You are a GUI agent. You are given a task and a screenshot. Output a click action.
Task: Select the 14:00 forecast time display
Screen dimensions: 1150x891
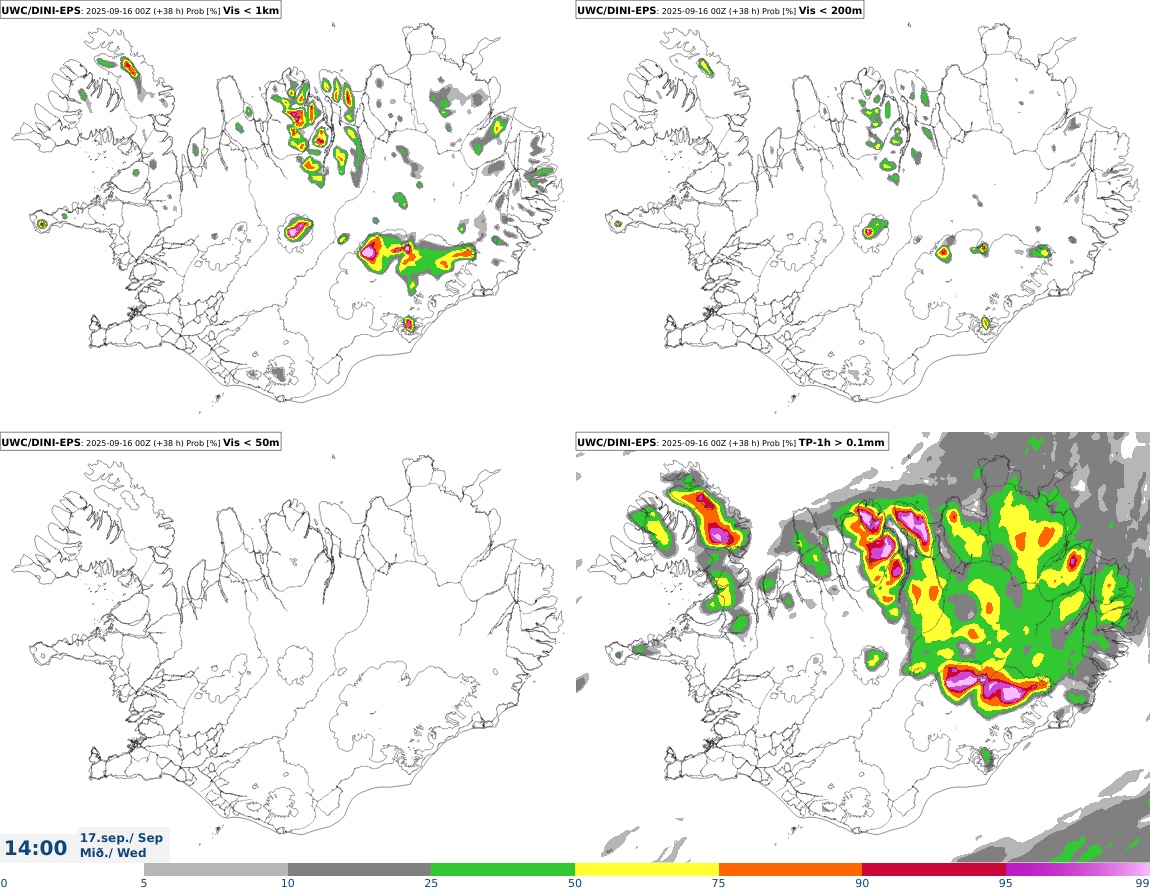point(35,848)
